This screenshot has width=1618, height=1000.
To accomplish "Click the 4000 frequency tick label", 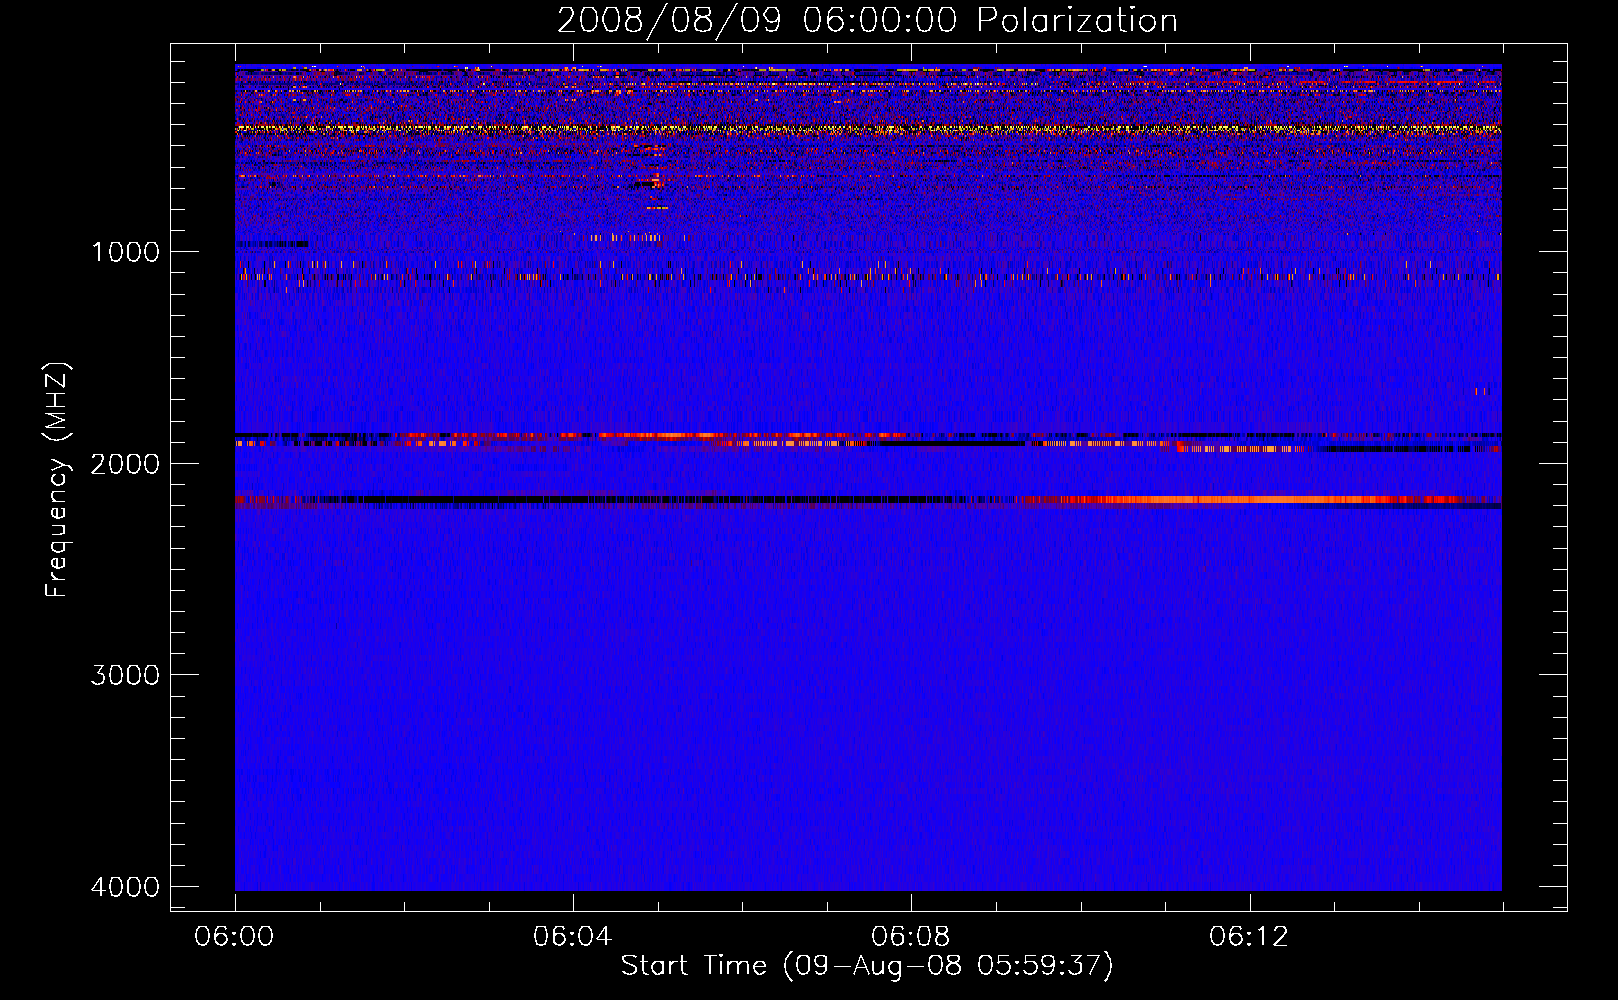I will point(125,887).
